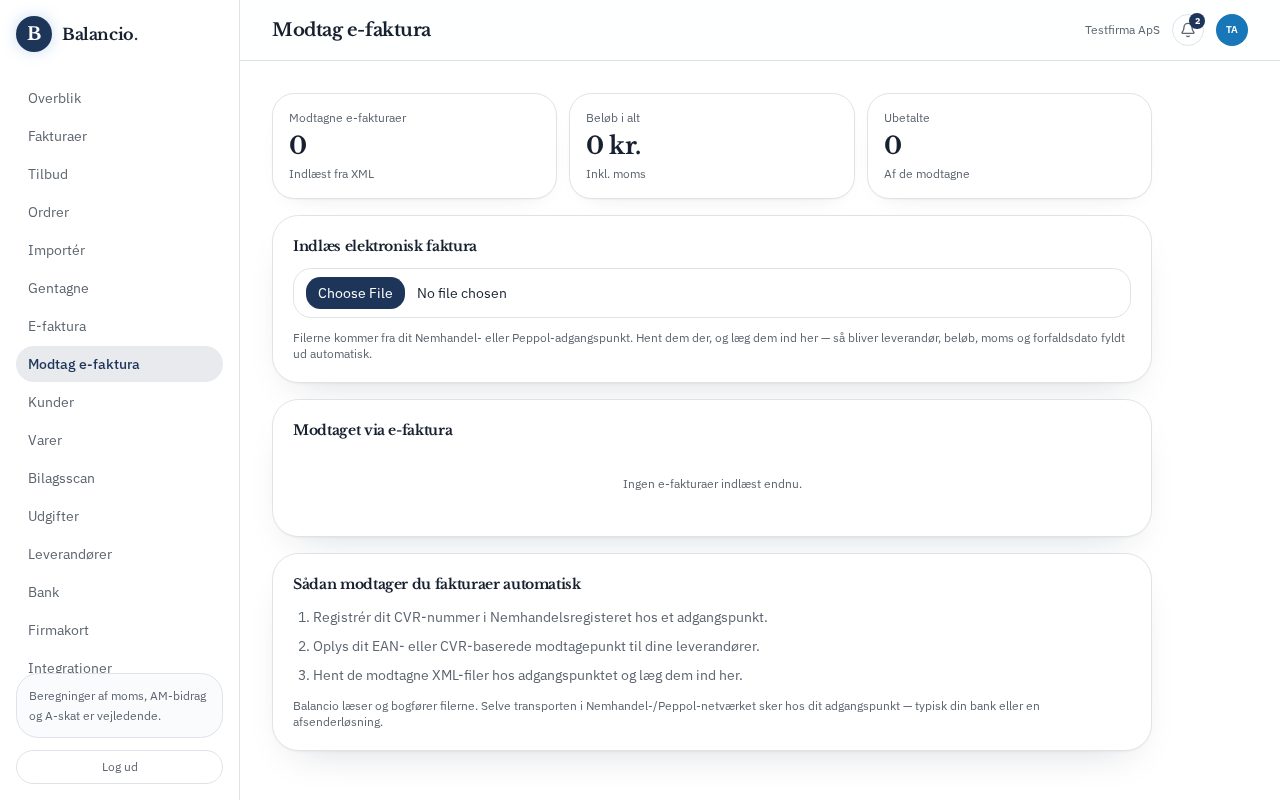The image size is (1280, 800).
Task: Click step 'Oplys dit EAN- eller CVR-baserede' text
Action: tap(536, 646)
